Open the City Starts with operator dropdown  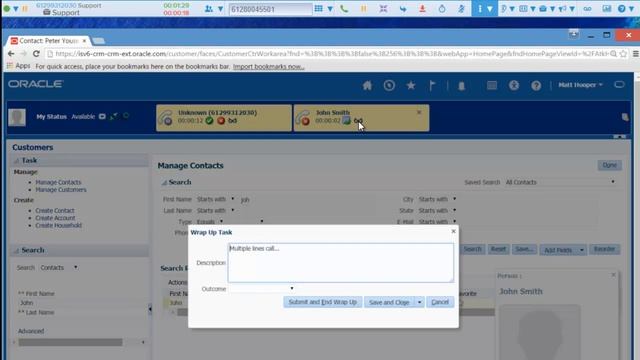(x=454, y=199)
